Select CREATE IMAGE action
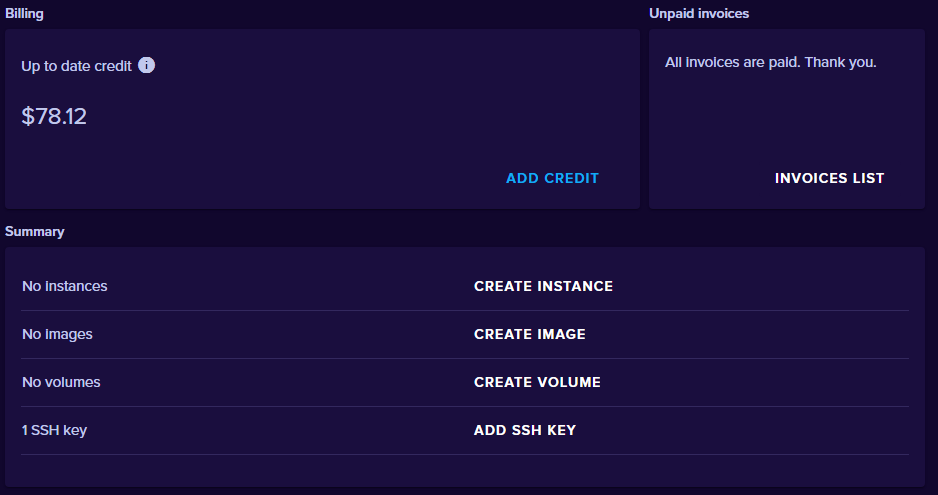The width and height of the screenshot is (938, 495). [529, 334]
